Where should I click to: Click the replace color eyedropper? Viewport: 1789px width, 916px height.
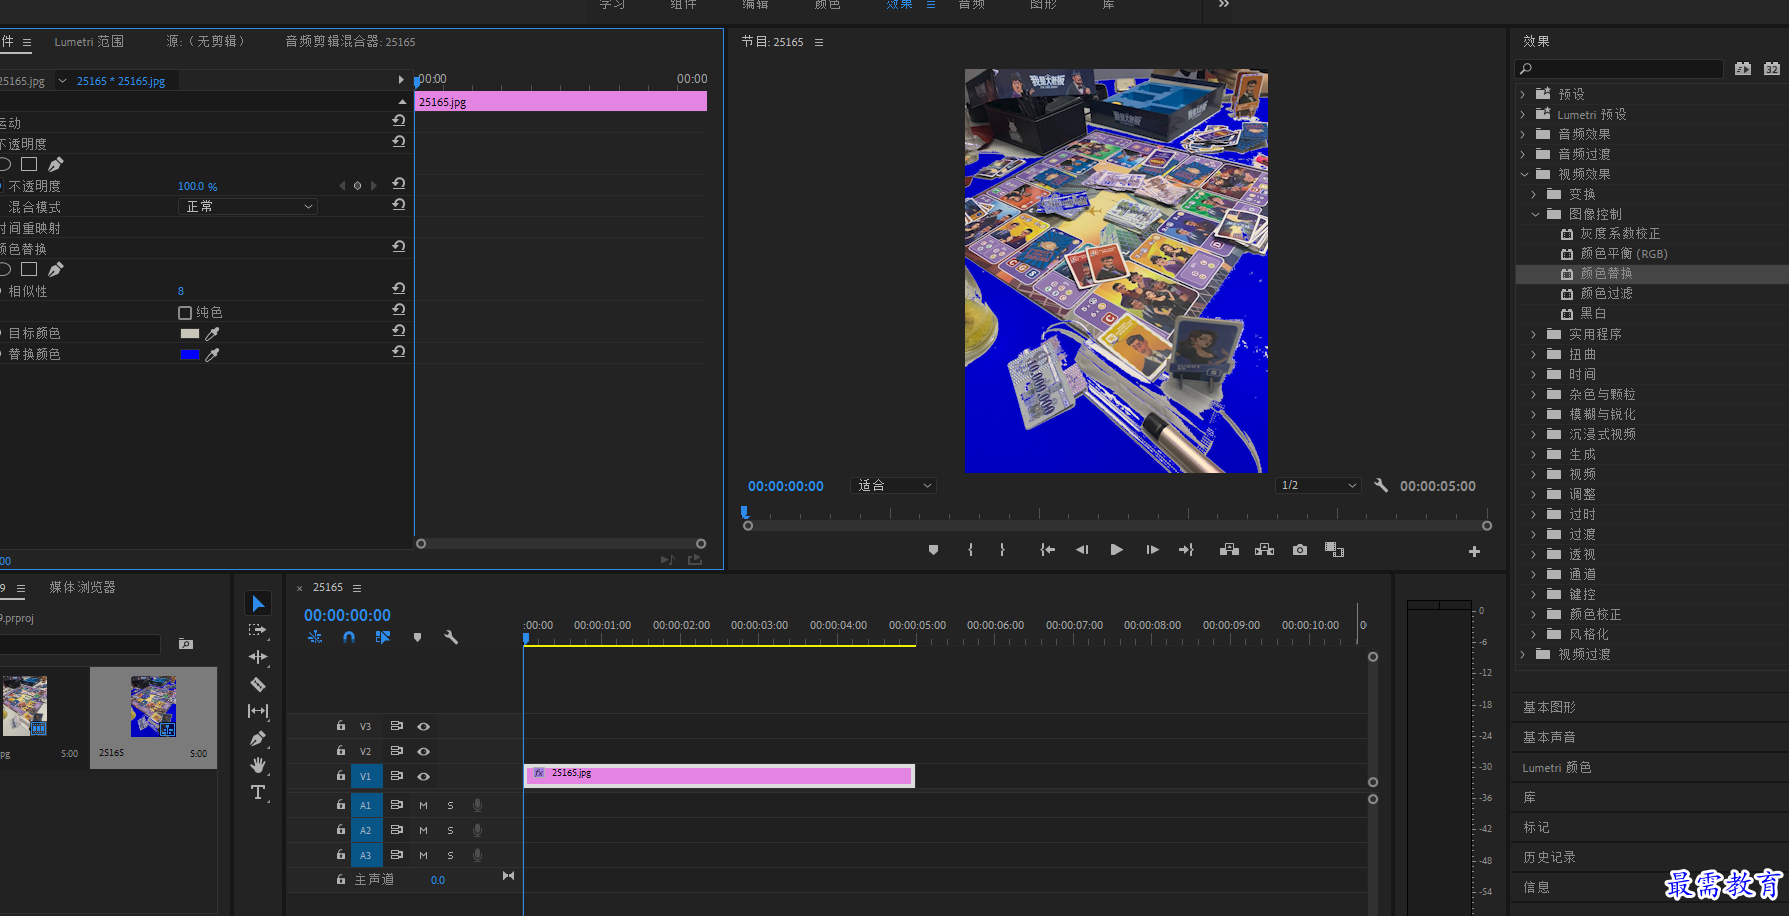point(212,354)
